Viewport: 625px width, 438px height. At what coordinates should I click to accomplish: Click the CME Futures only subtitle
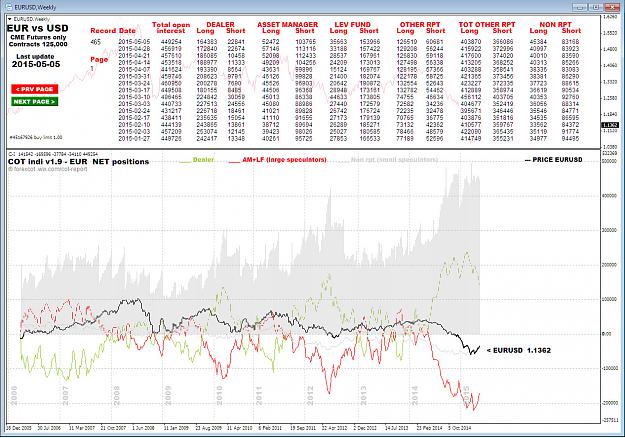pyautogui.click(x=38, y=37)
